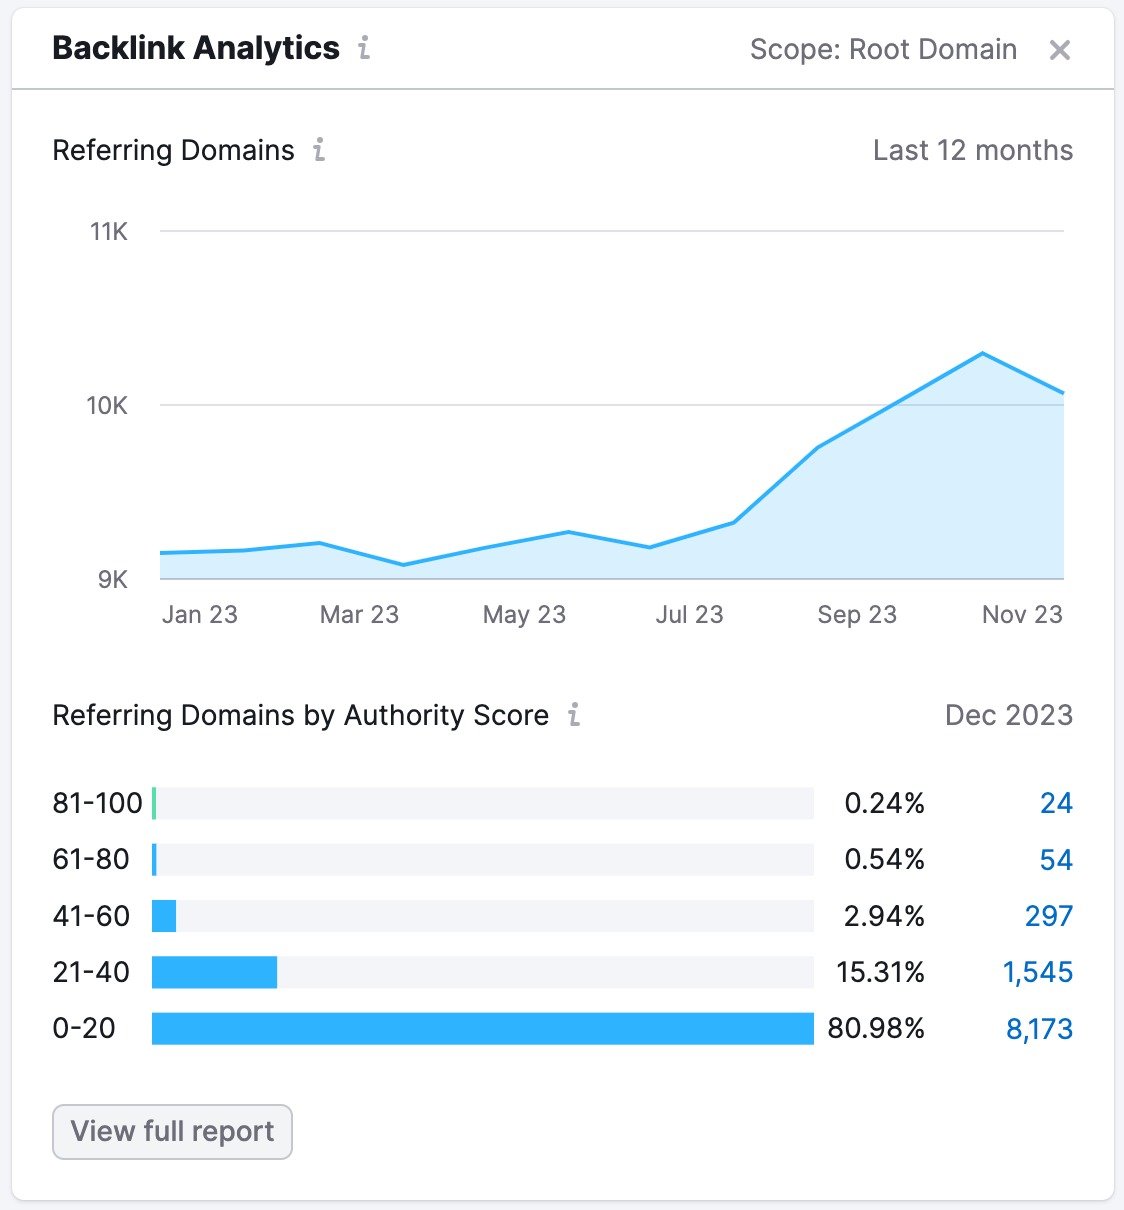
Task: Click the 24 link for 81-100 scores
Action: 1055,803
